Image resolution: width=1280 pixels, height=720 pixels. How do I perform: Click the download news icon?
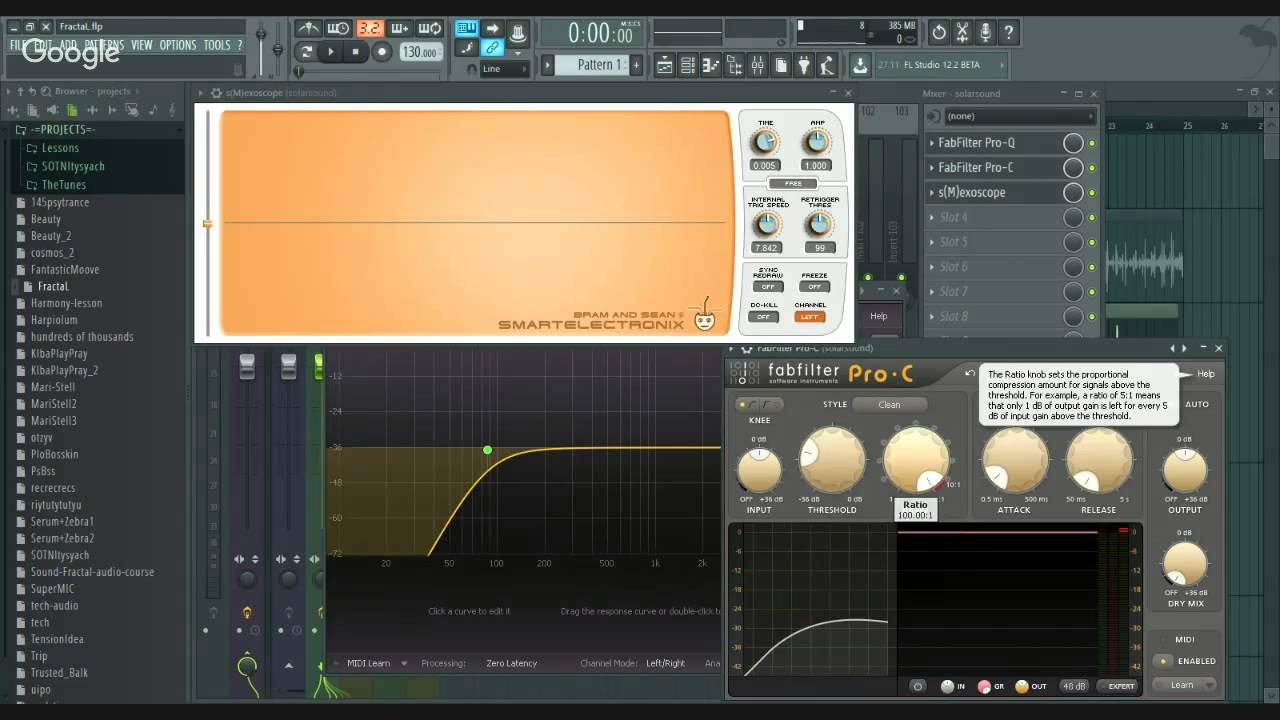tap(858, 67)
